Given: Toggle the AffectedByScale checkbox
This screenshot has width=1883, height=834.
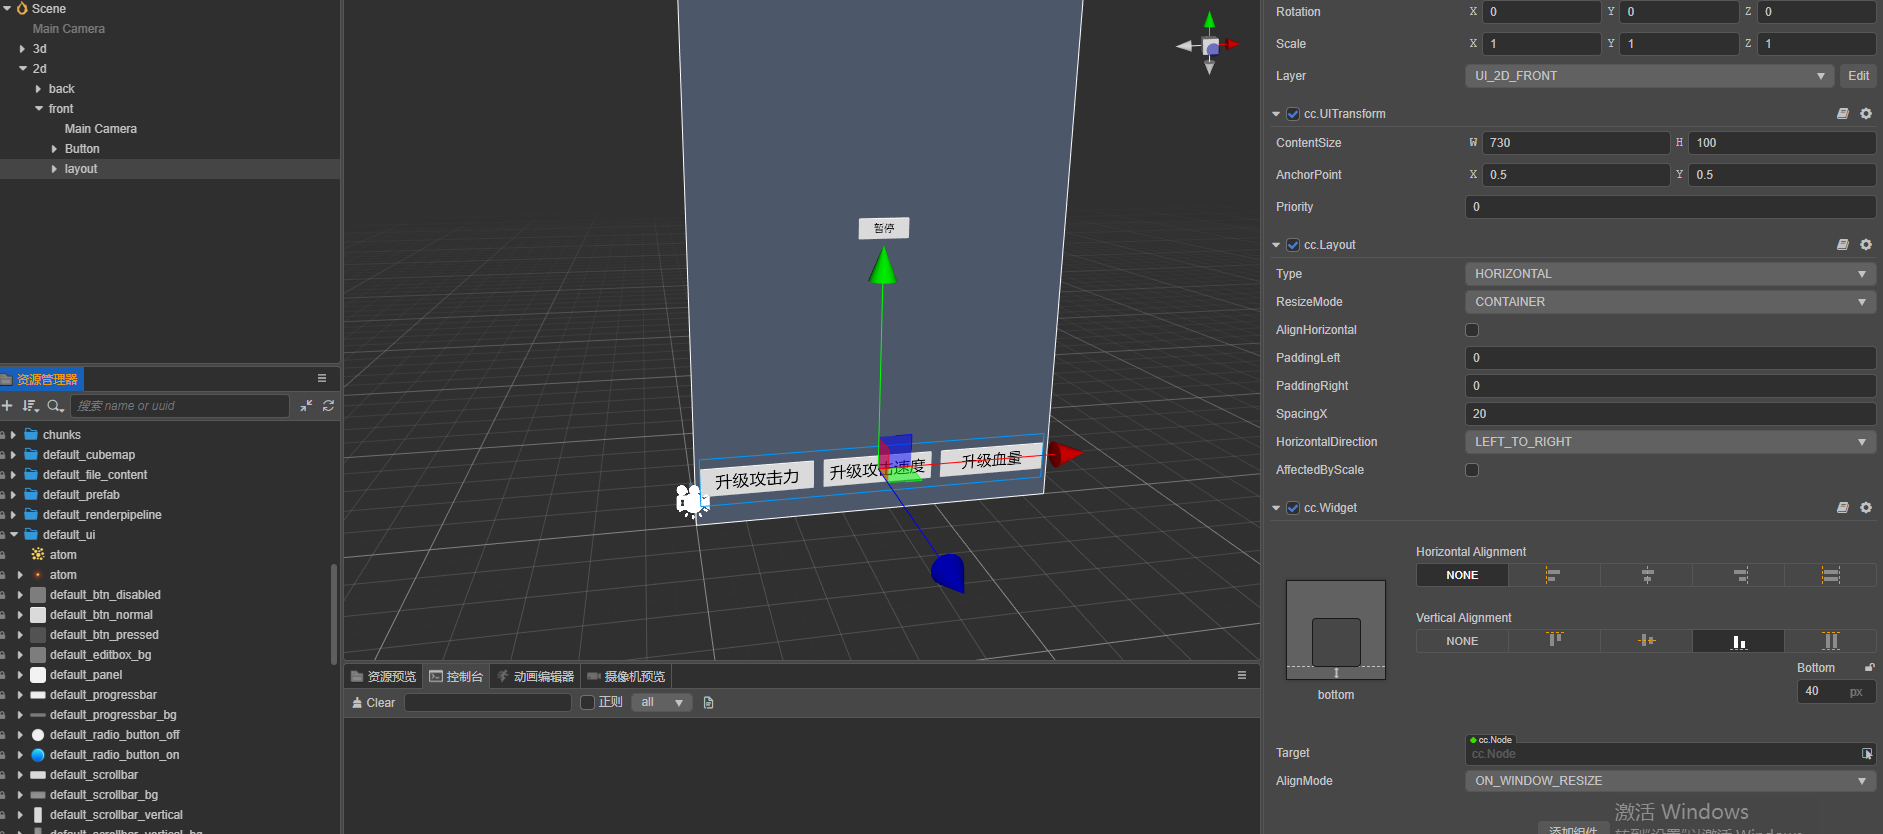Looking at the screenshot, I should click(1472, 470).
